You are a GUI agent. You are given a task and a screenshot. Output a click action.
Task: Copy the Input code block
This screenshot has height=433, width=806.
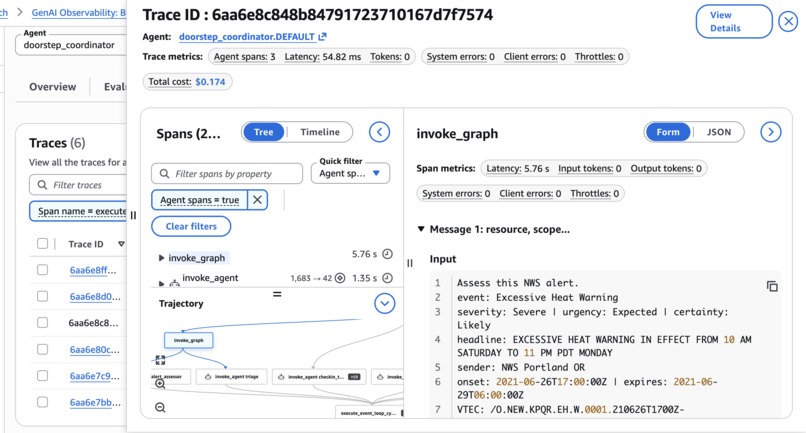772,286
